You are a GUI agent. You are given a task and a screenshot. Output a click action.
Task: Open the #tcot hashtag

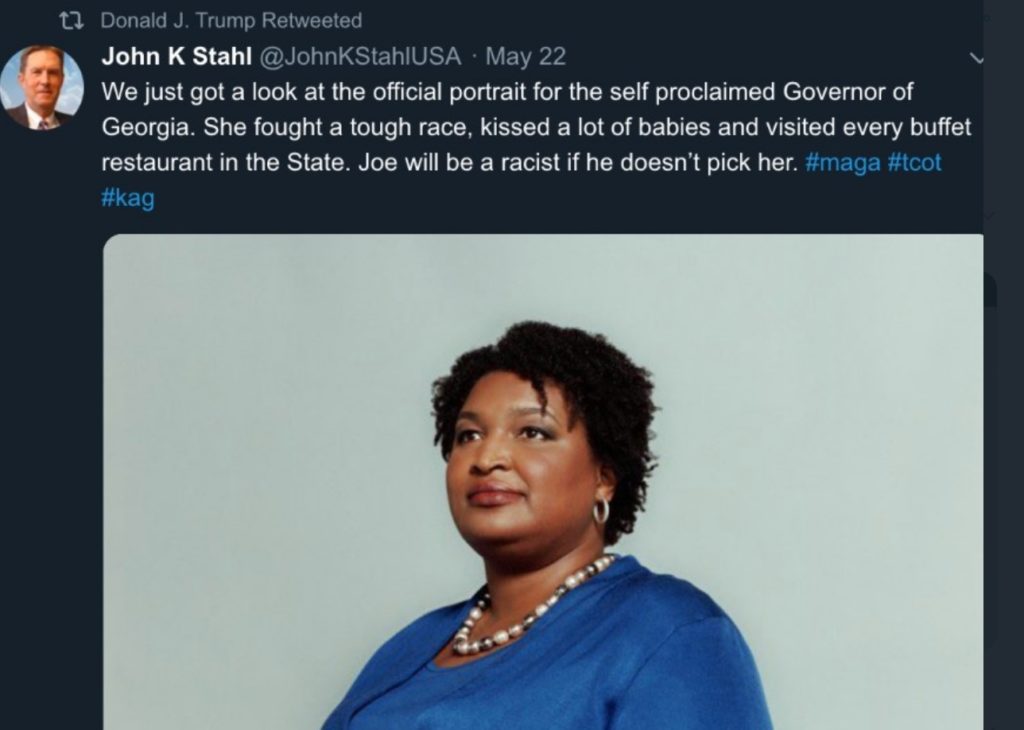pos(915,162)
